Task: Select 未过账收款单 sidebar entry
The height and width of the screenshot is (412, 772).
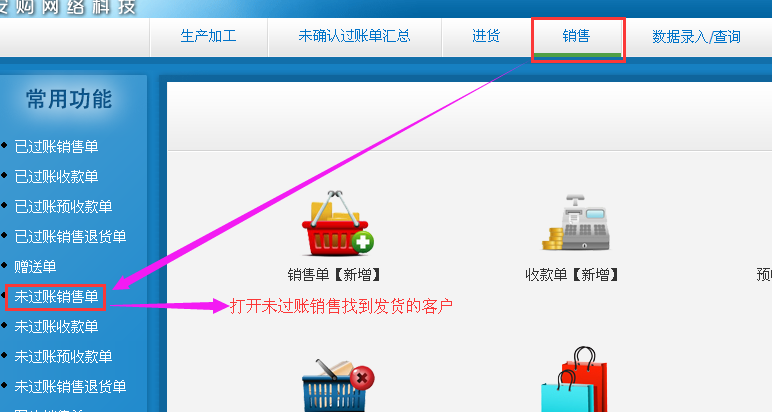Action: coord(57,327)
